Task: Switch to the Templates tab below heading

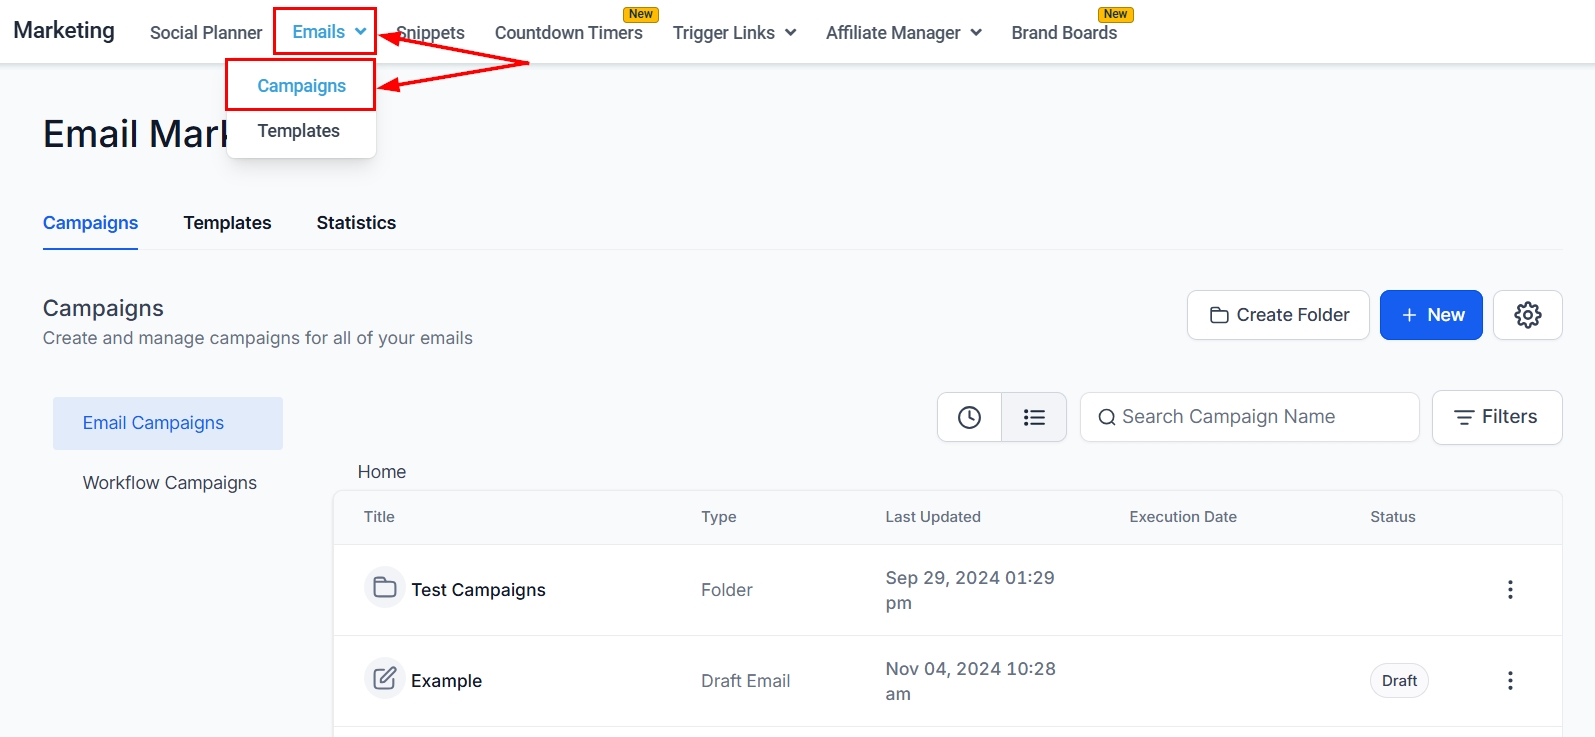Action: [x=227, y=223]
